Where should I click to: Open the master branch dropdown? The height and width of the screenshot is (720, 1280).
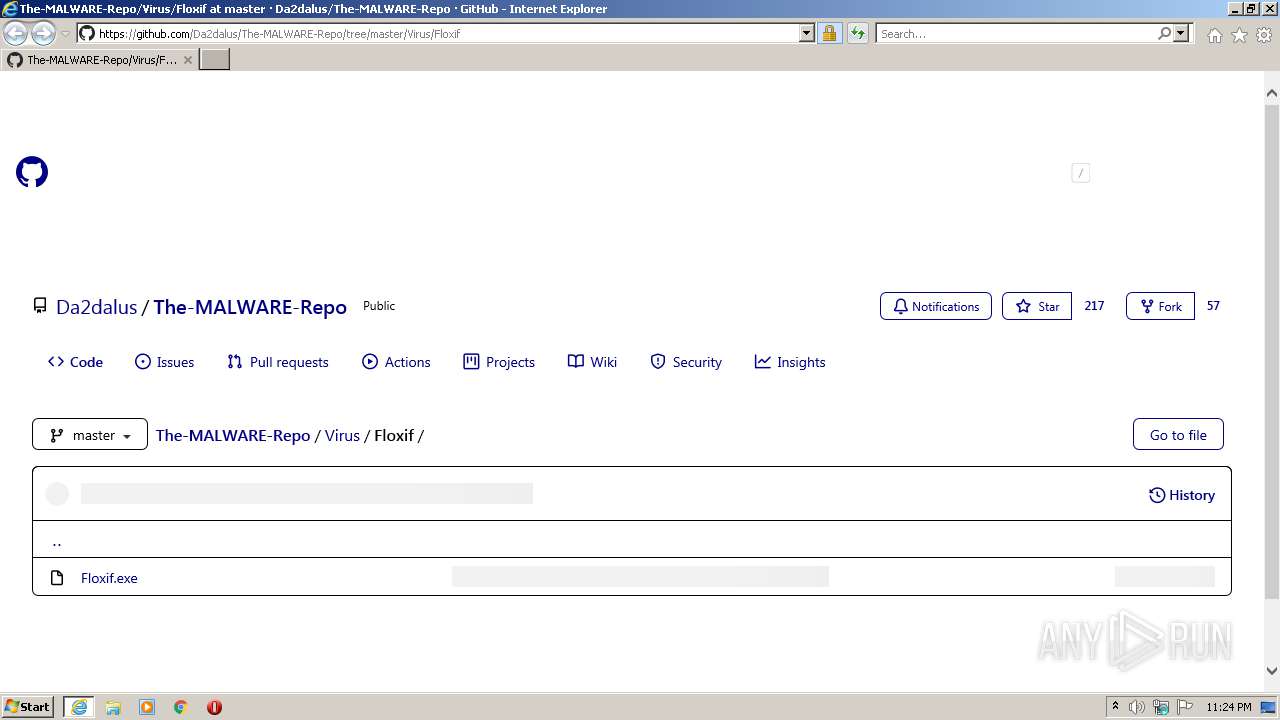[90, 435]
